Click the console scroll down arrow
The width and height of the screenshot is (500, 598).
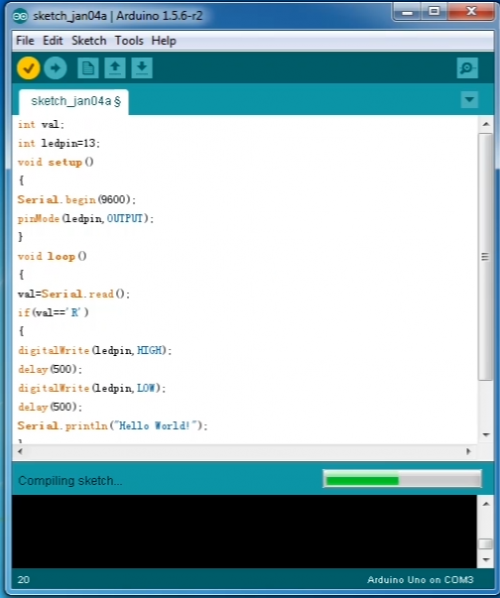click(x=486, y=559)
